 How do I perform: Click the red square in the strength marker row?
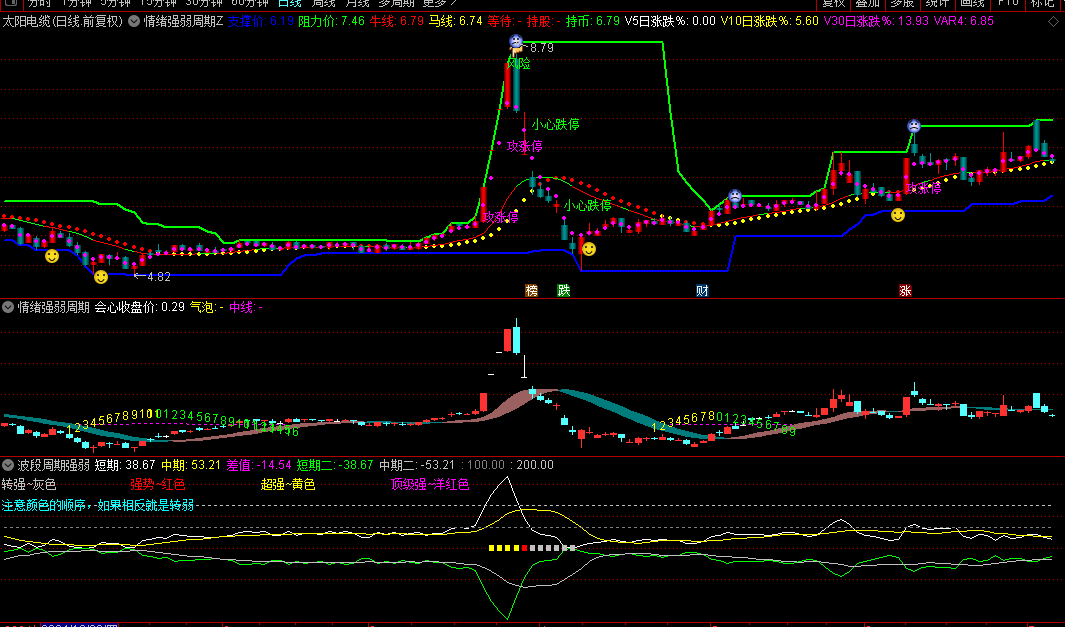[524, 548]
